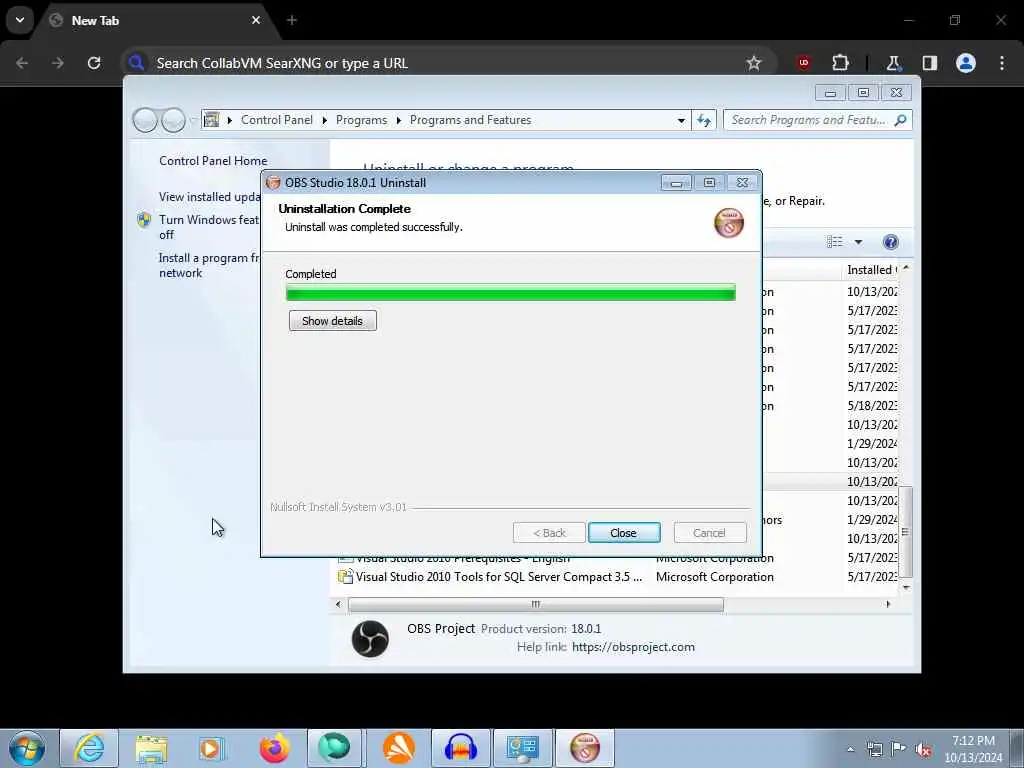Show hidden tray icons arrow
The width and height of the screenshot is (1024, 768).
point(850,749)
